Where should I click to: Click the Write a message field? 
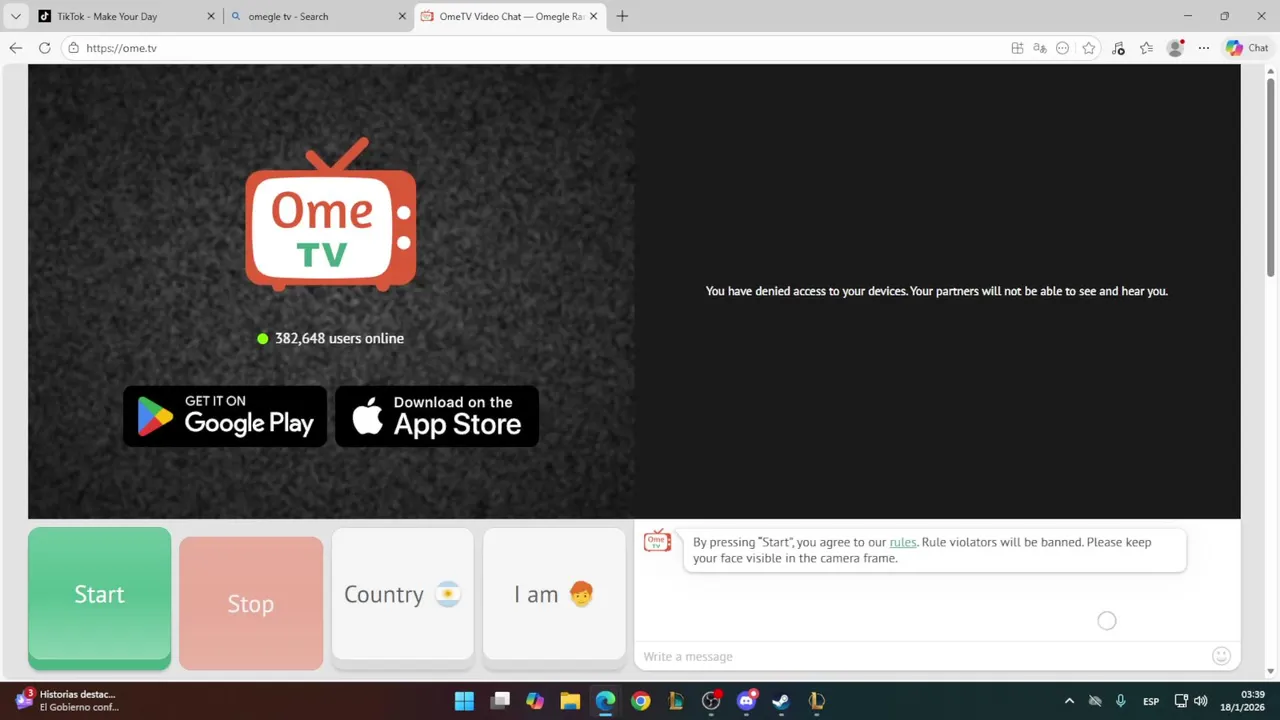[920, 656]
